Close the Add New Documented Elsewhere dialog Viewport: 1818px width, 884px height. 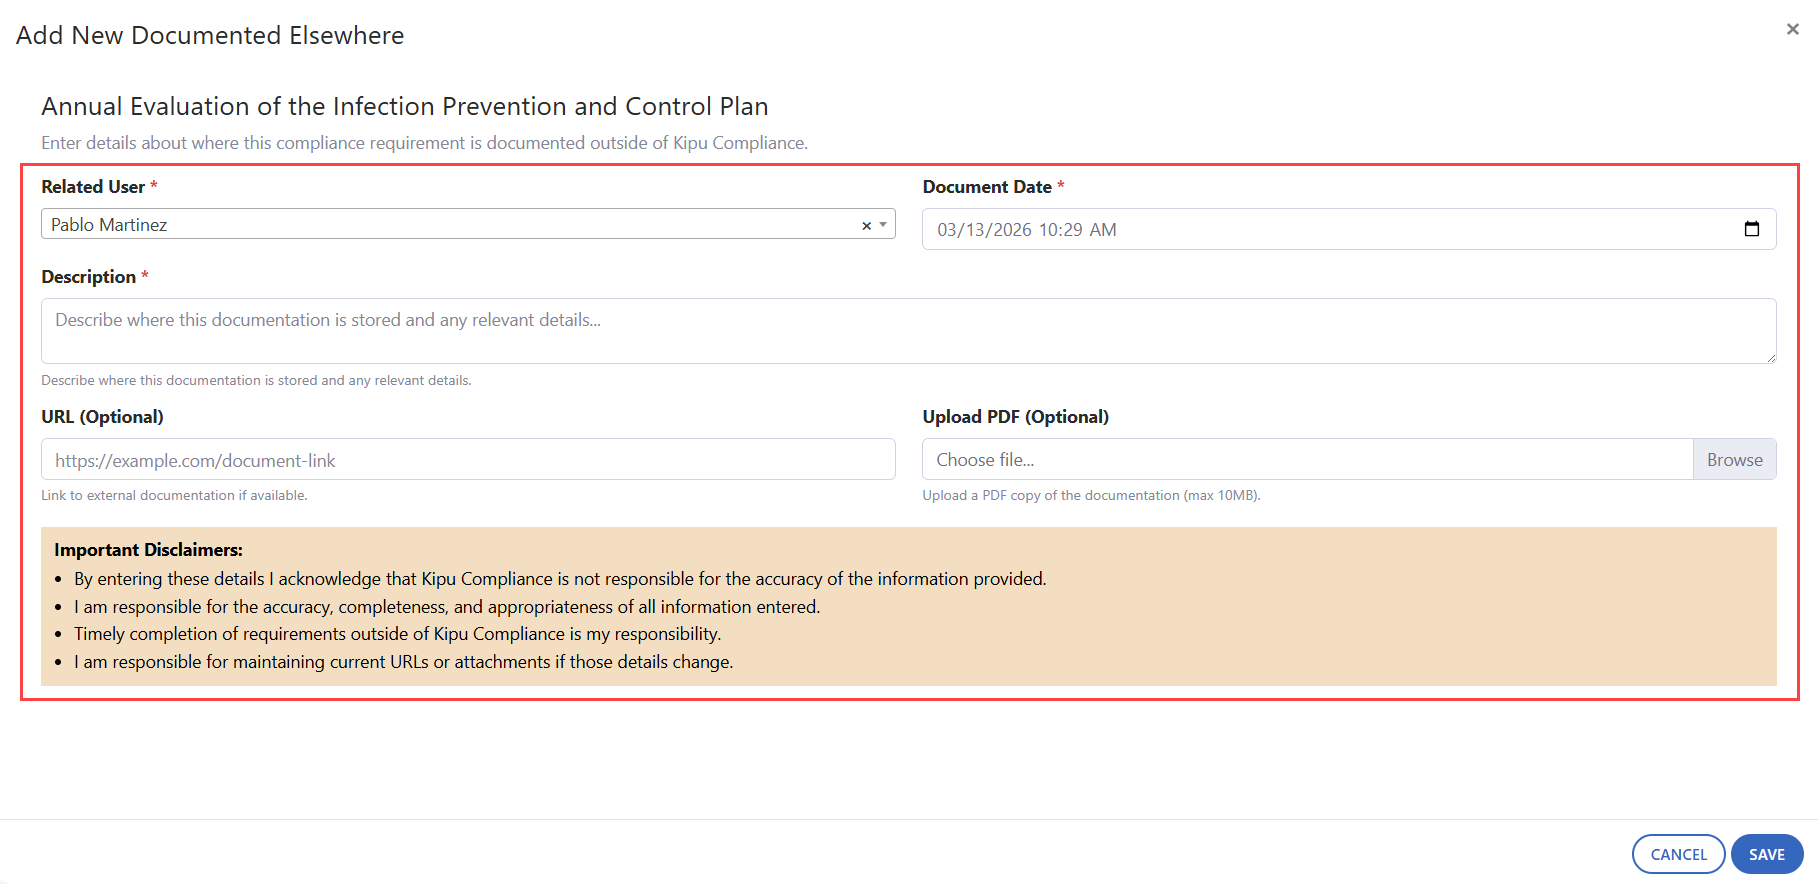click(1792, 29)
